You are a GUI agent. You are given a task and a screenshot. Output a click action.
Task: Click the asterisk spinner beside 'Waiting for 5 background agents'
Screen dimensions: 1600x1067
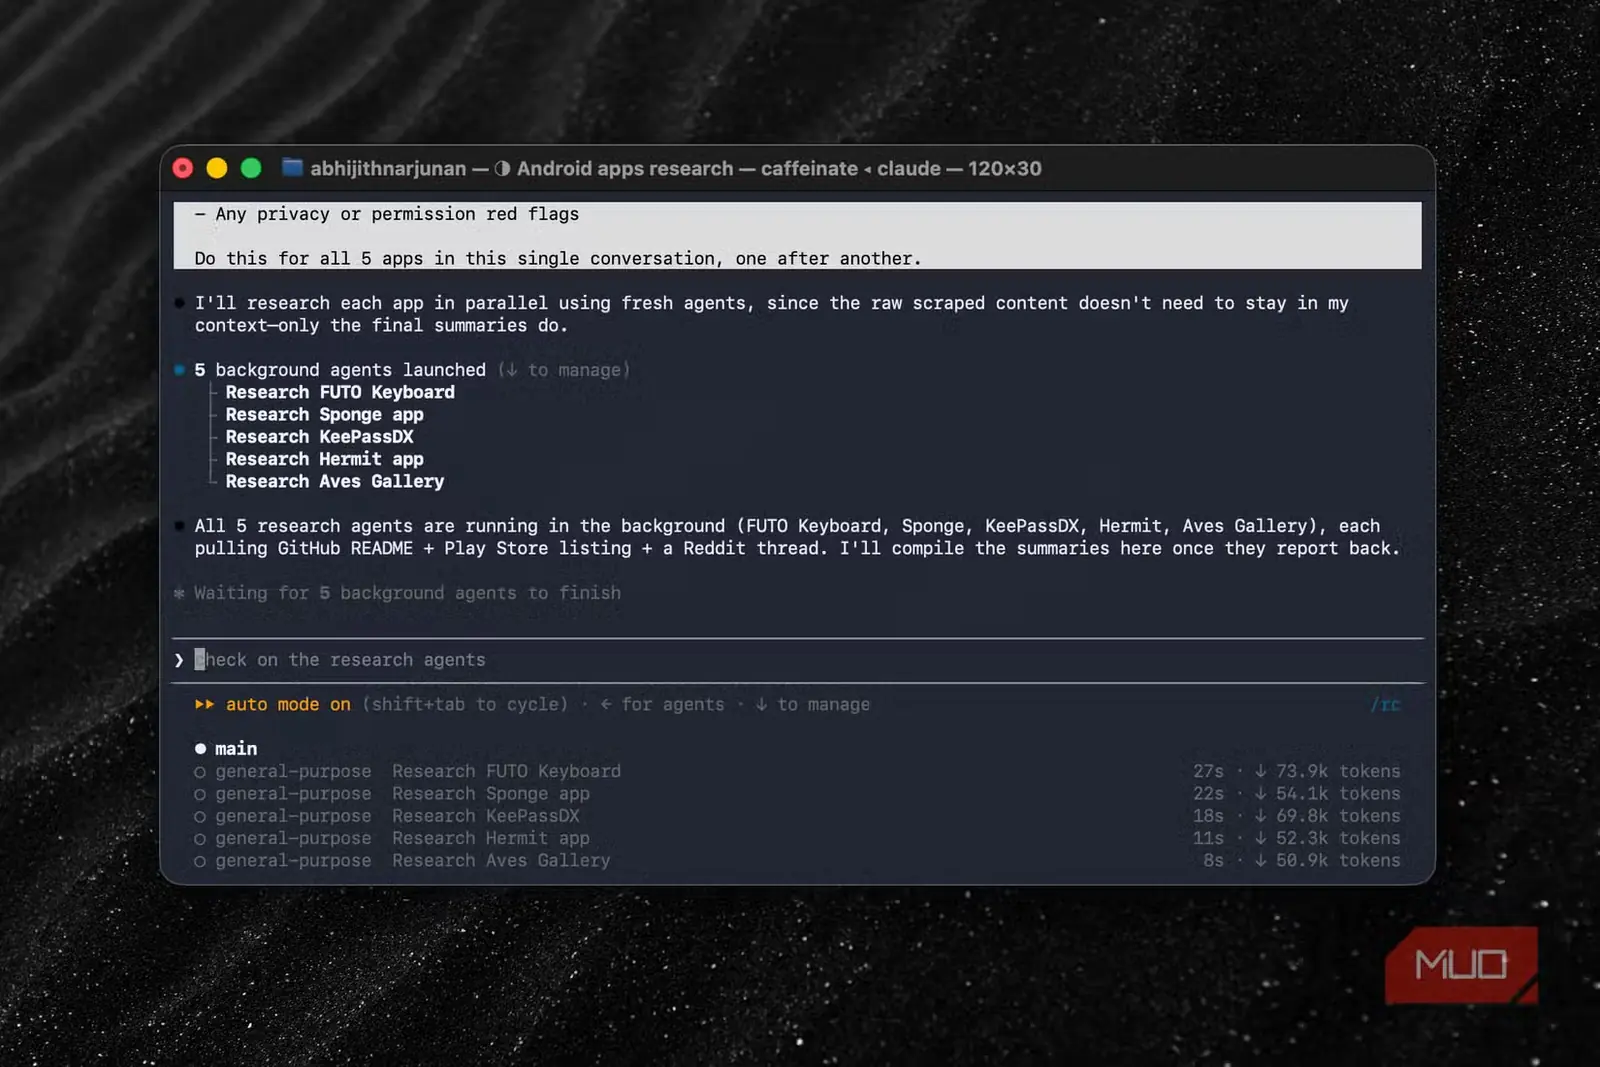coord(179,593)
